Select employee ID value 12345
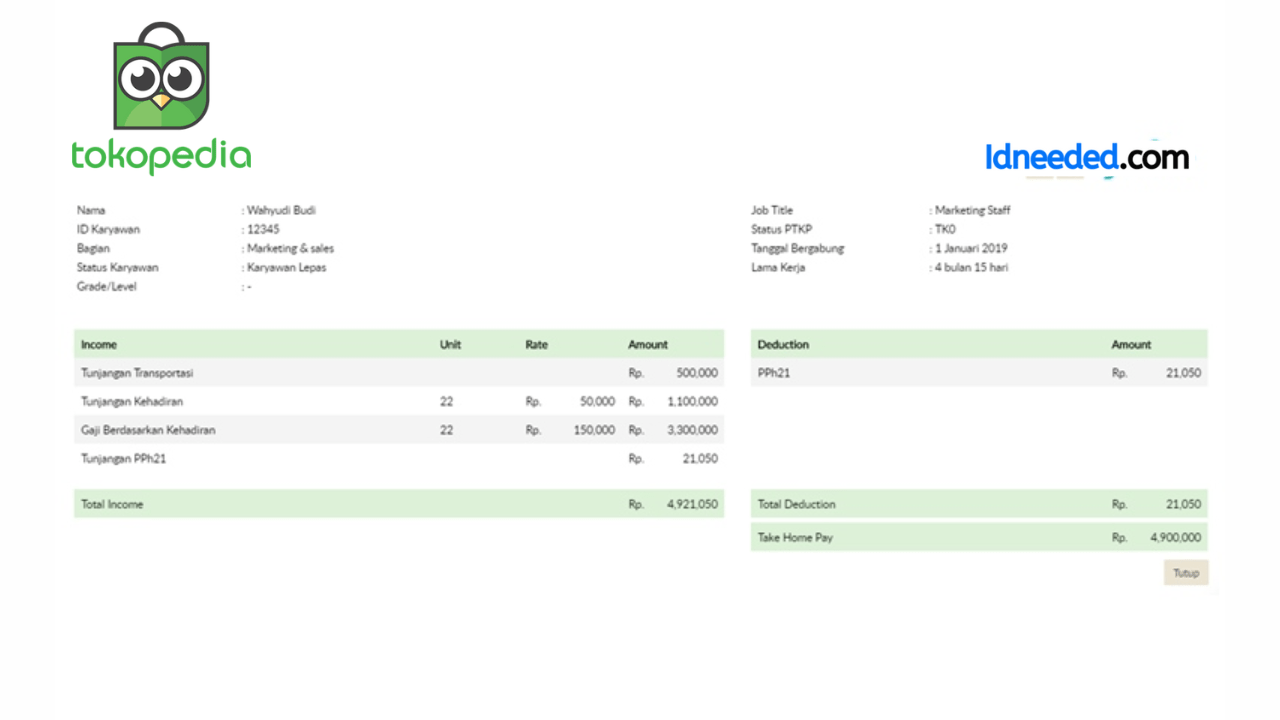 coord(263,229)
